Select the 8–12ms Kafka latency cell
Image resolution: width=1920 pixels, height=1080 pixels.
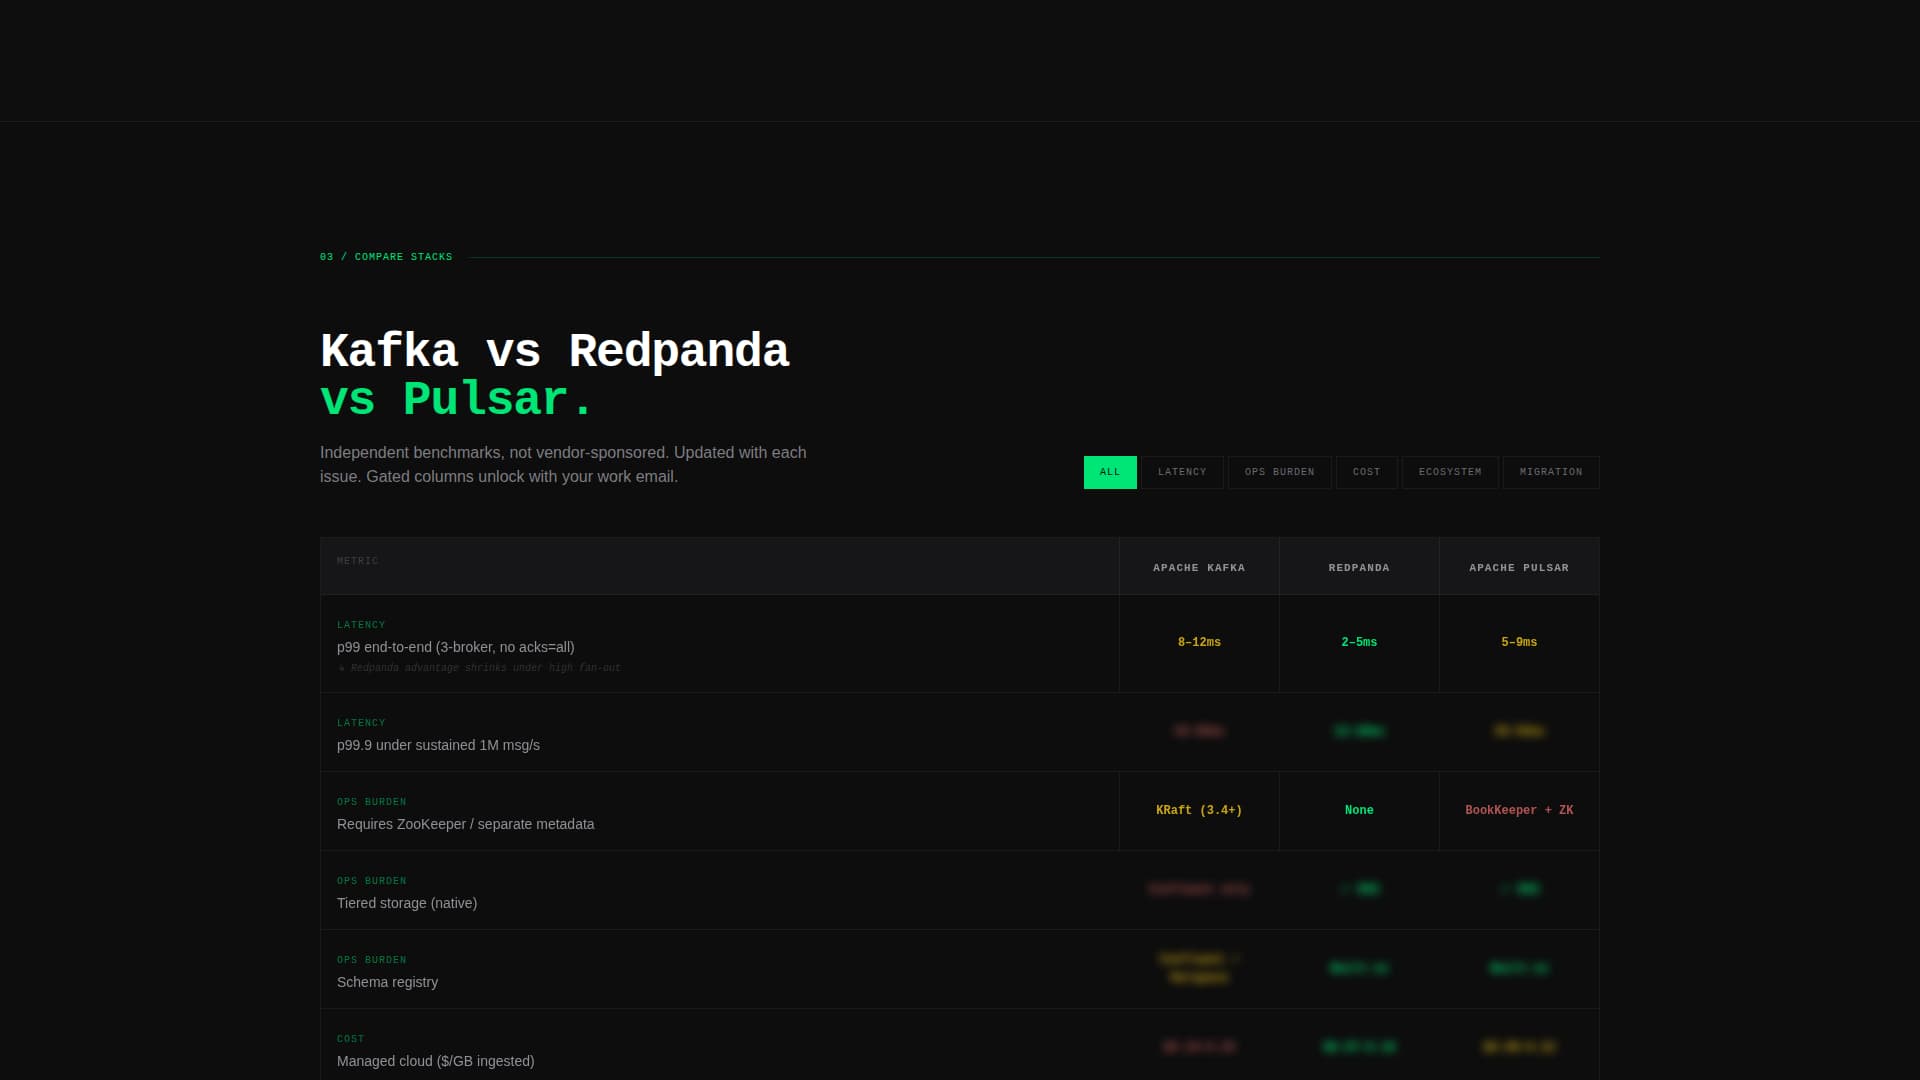tap(1199, 643)
